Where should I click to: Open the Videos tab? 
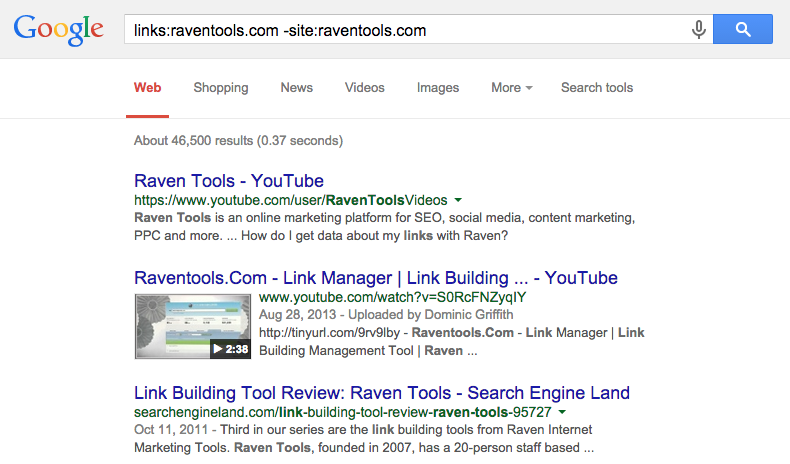click(364, 88)
